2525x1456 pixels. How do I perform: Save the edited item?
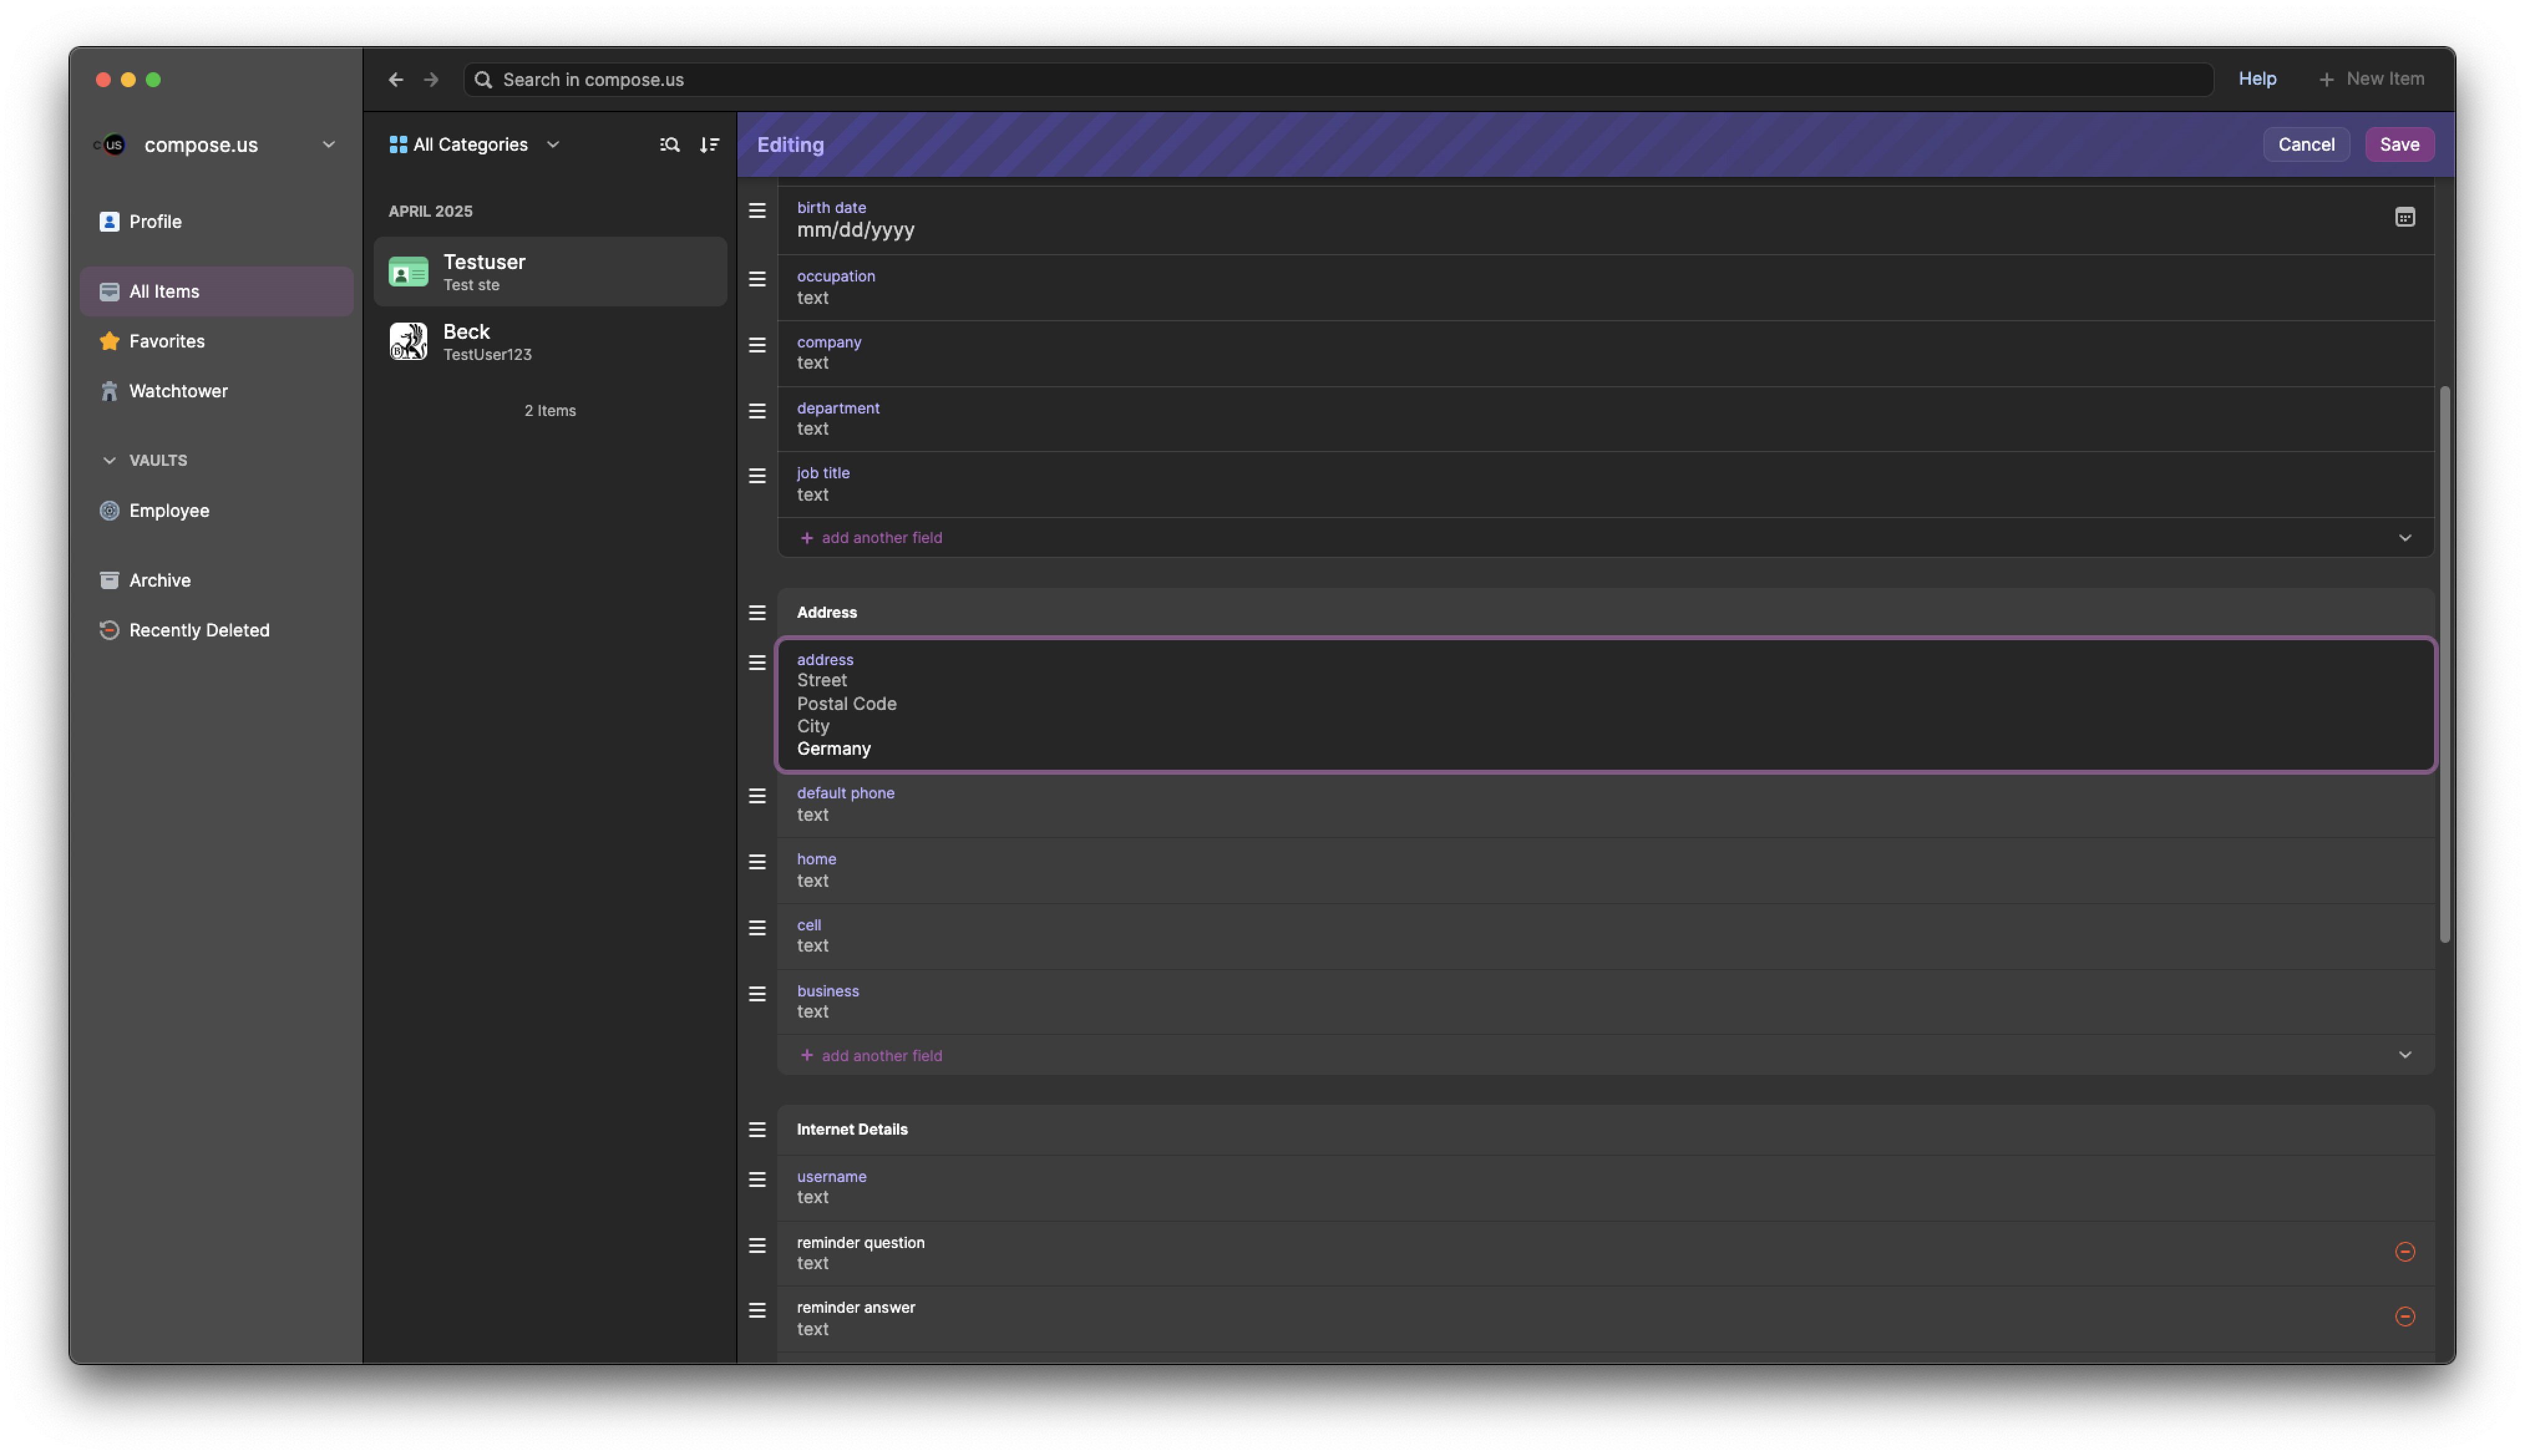coord(2399,144)
